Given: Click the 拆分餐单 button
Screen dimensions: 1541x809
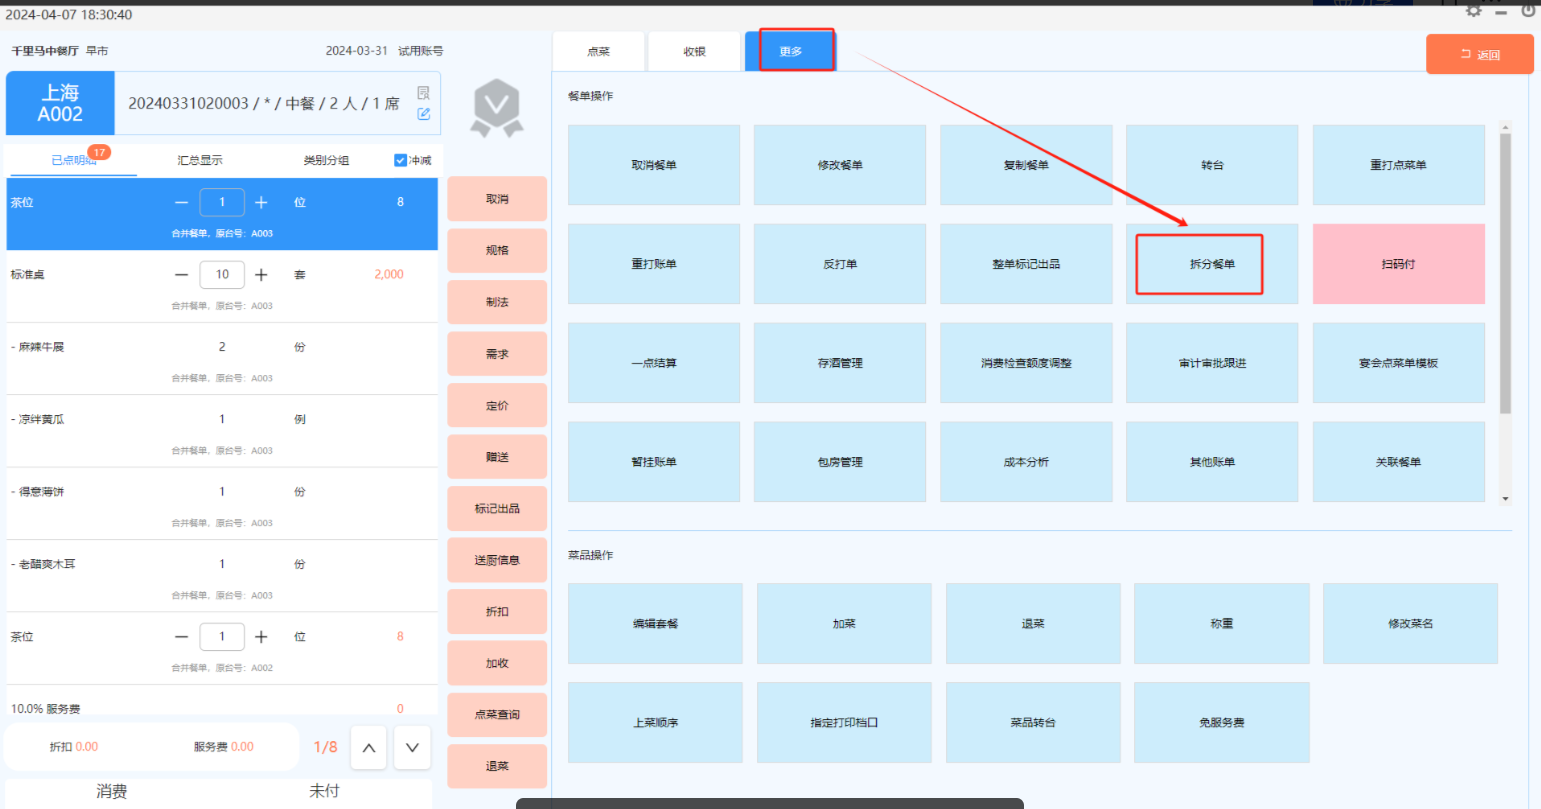Looking at the screenshot, I should (x=1212, y=264).
